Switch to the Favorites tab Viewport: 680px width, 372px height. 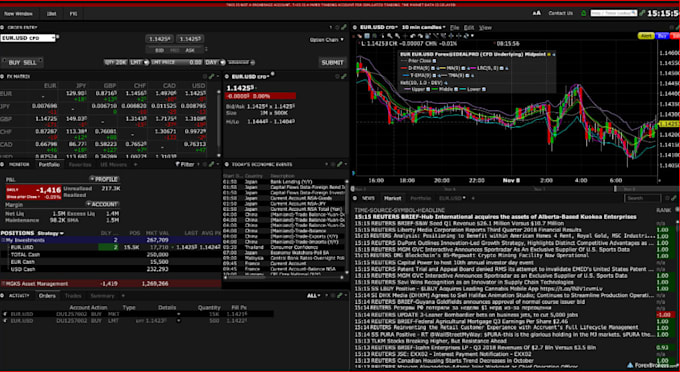pos(80,165)
